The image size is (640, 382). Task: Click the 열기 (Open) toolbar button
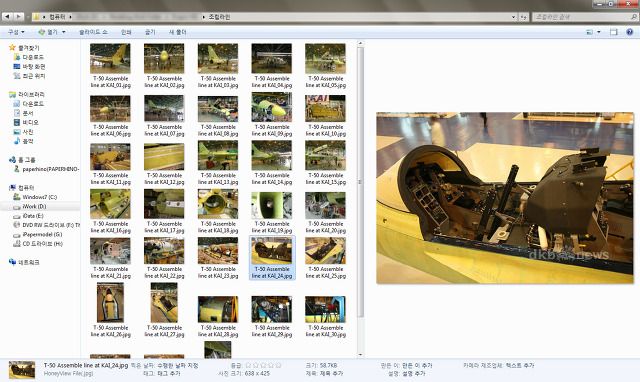point(49,32)
